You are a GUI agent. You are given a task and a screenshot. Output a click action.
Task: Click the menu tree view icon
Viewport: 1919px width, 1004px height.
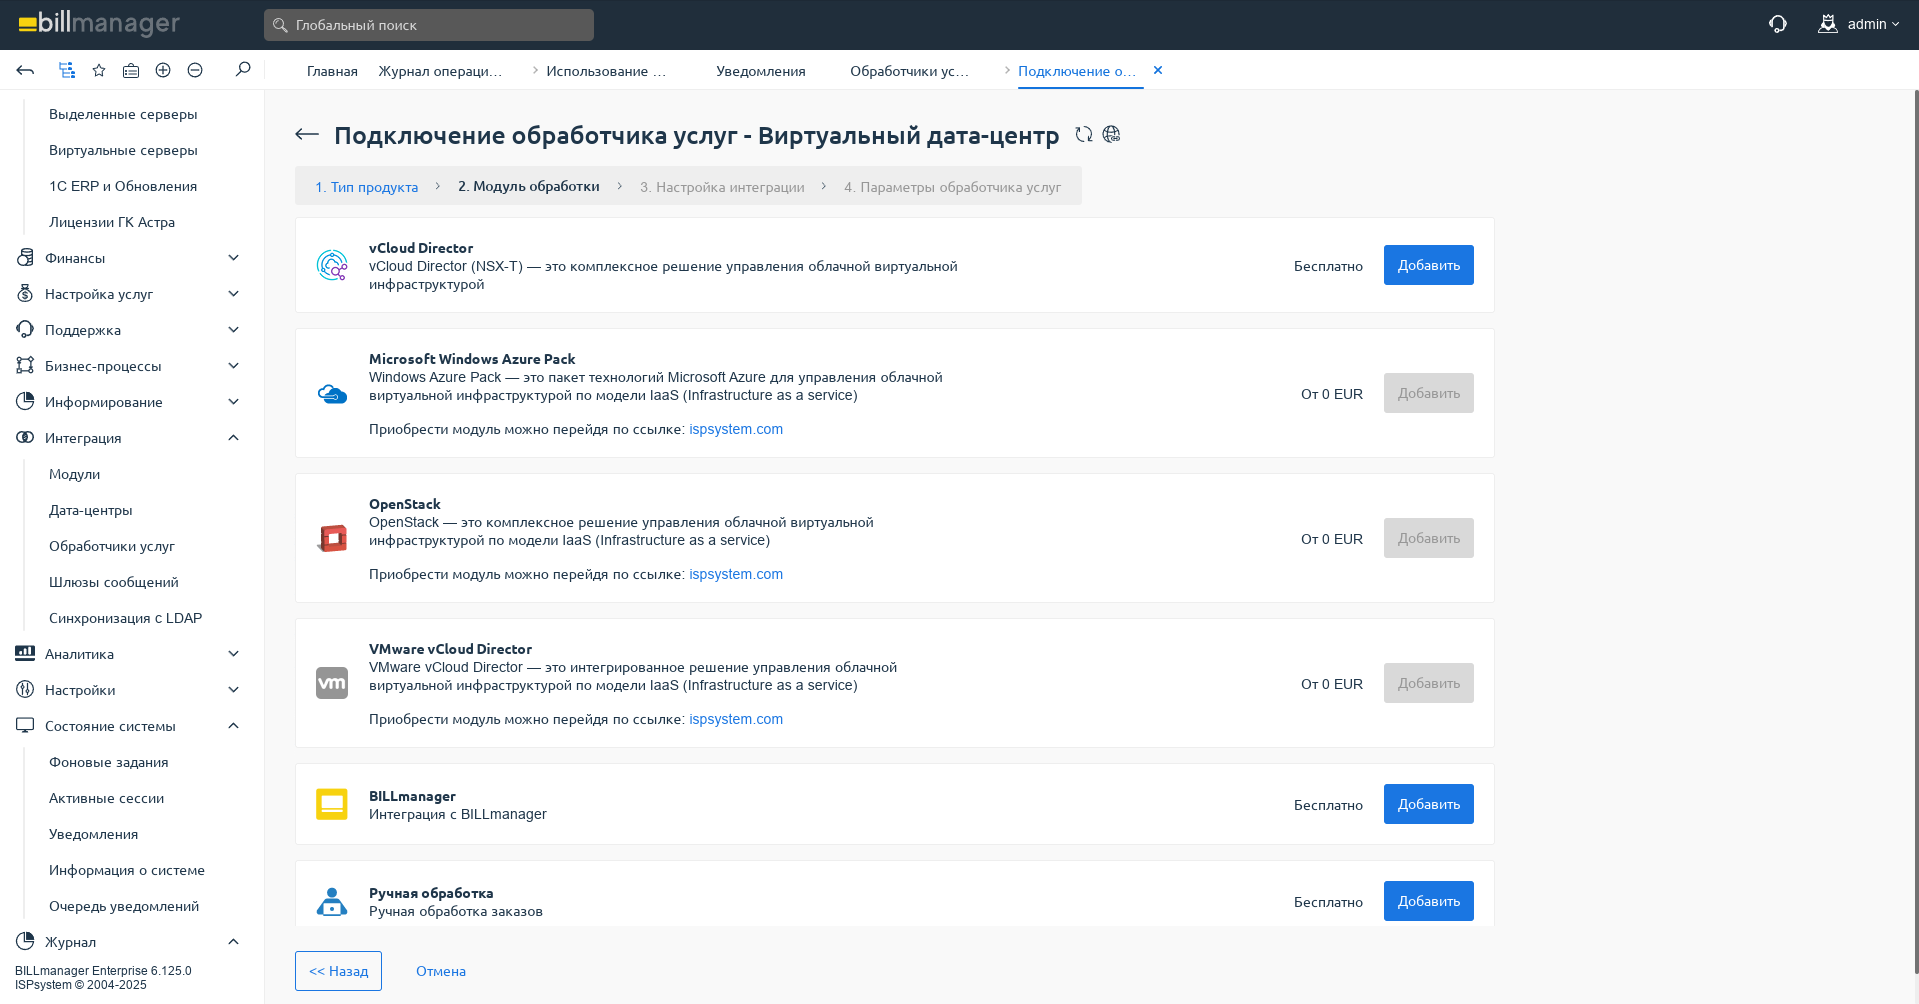pos(67,70)
